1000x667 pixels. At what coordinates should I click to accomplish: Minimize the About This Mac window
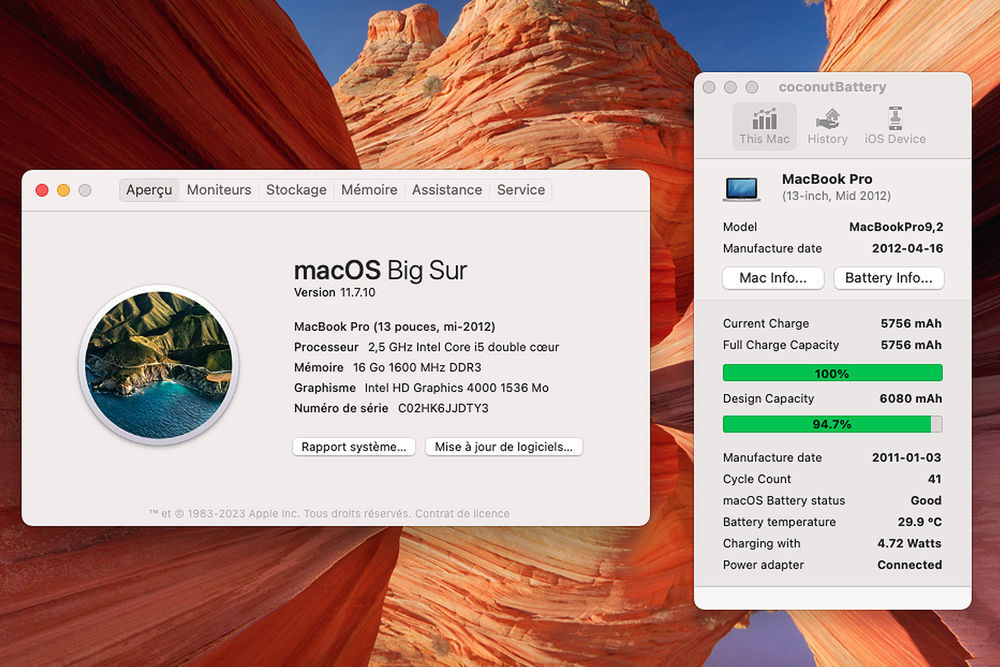[x=64, y=190]
